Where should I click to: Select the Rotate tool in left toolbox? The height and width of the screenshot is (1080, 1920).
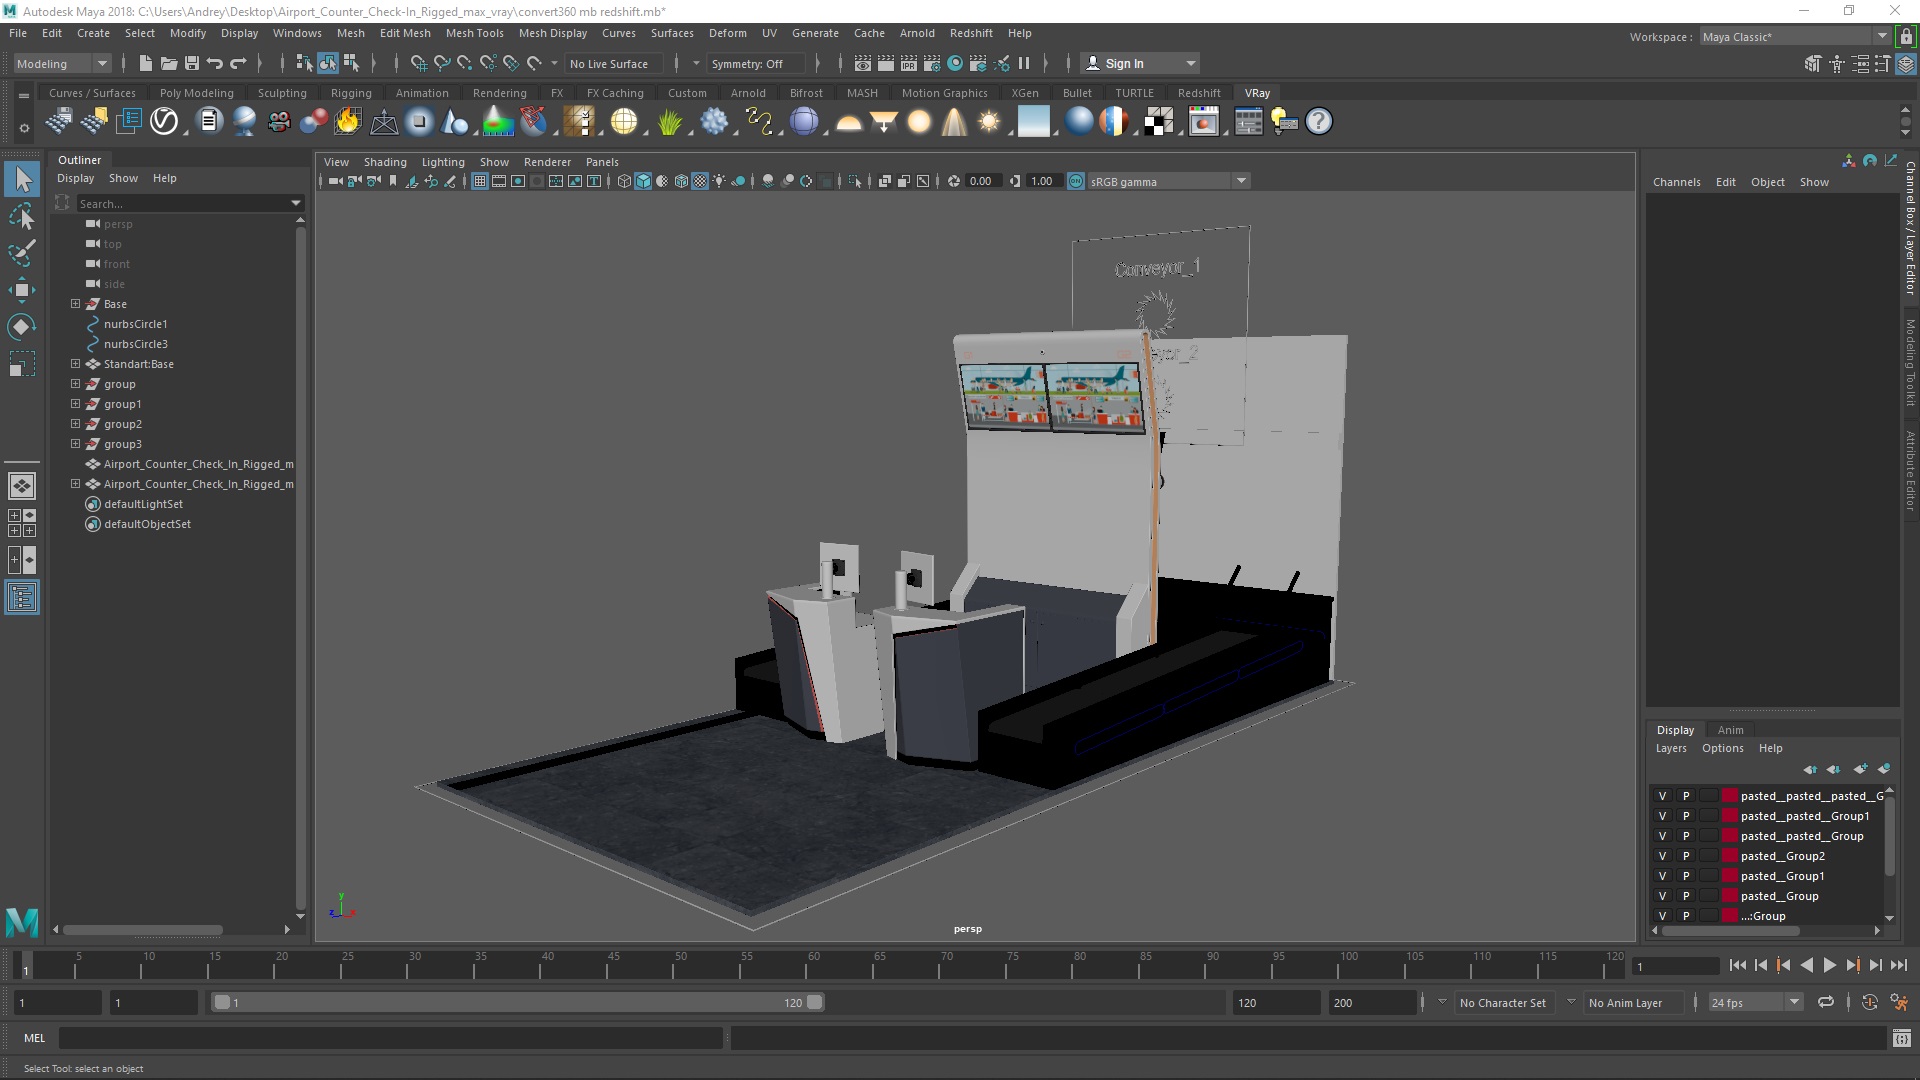tap(21, 327)
